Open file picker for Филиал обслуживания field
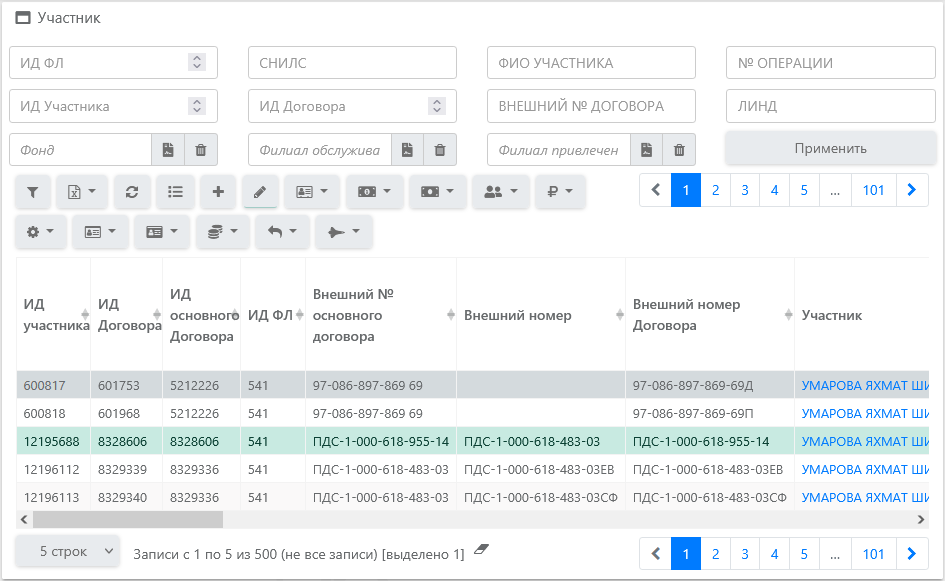945x581 pixels. point(407,150)
